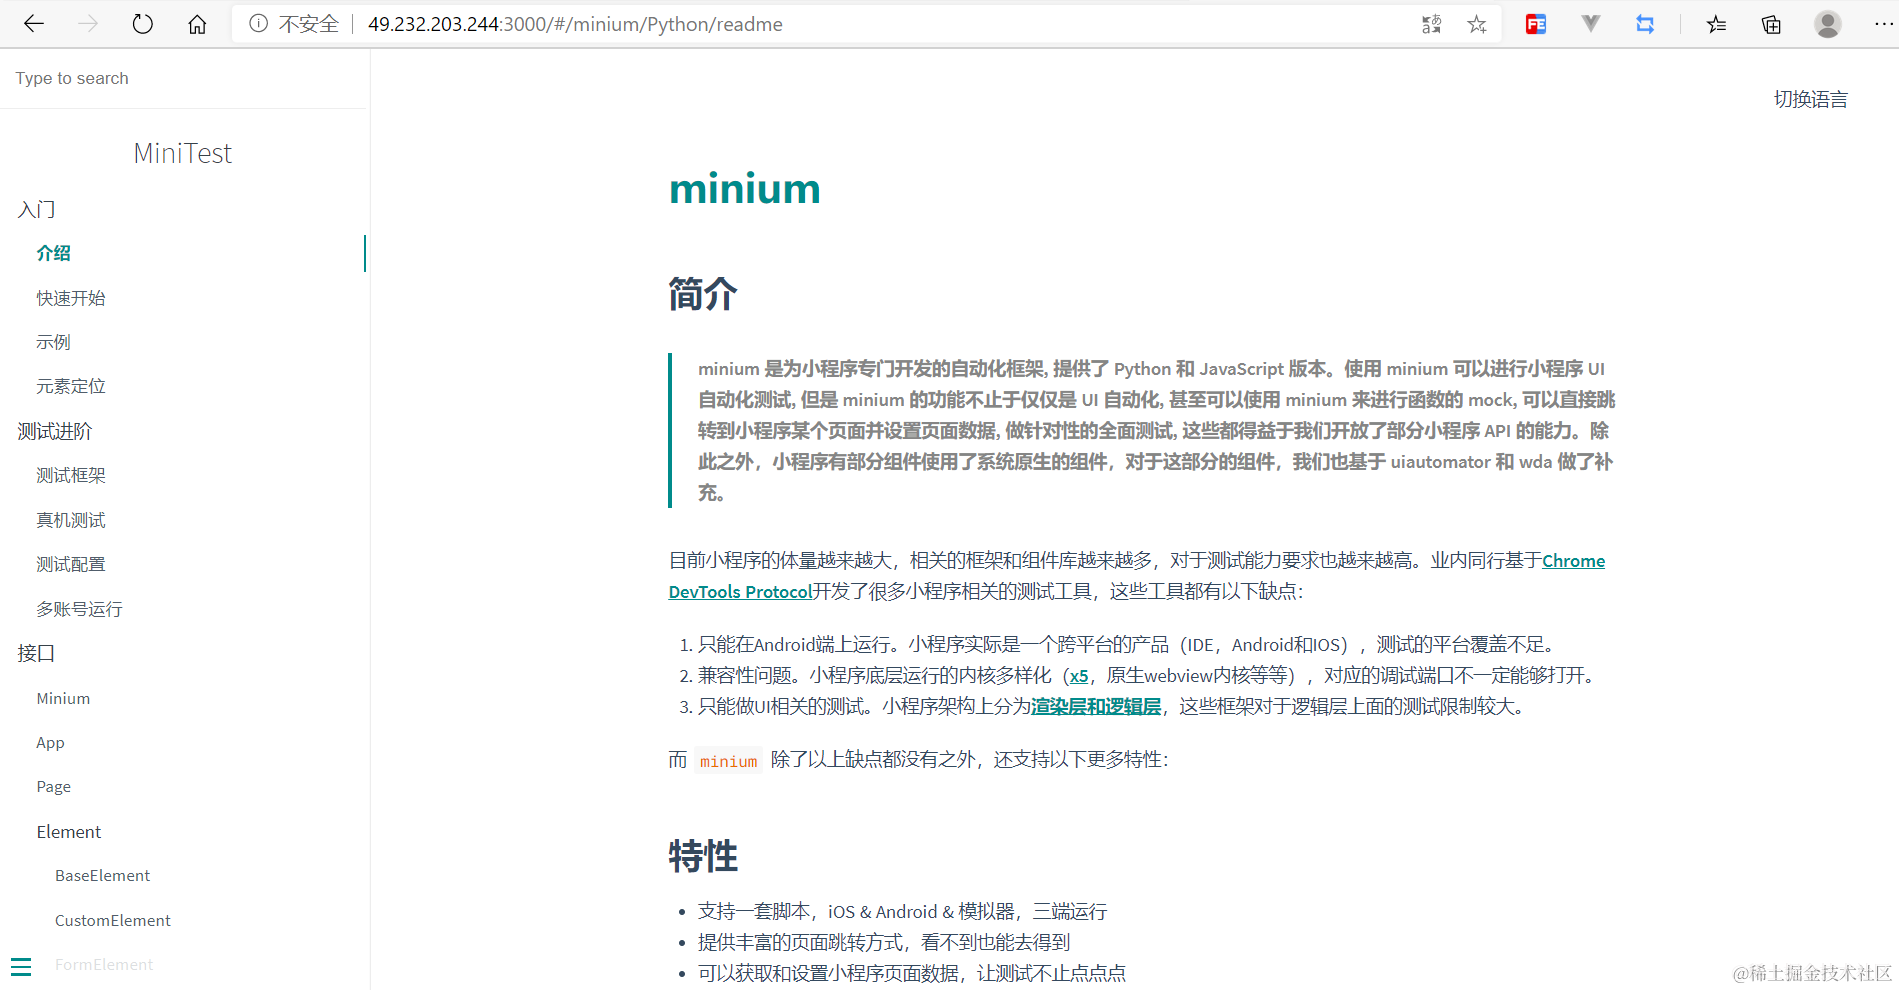This screenshot has height=990, width=1899.
Task: Click the blue crop-arrows extension icon
Action: pos(1645,24)
